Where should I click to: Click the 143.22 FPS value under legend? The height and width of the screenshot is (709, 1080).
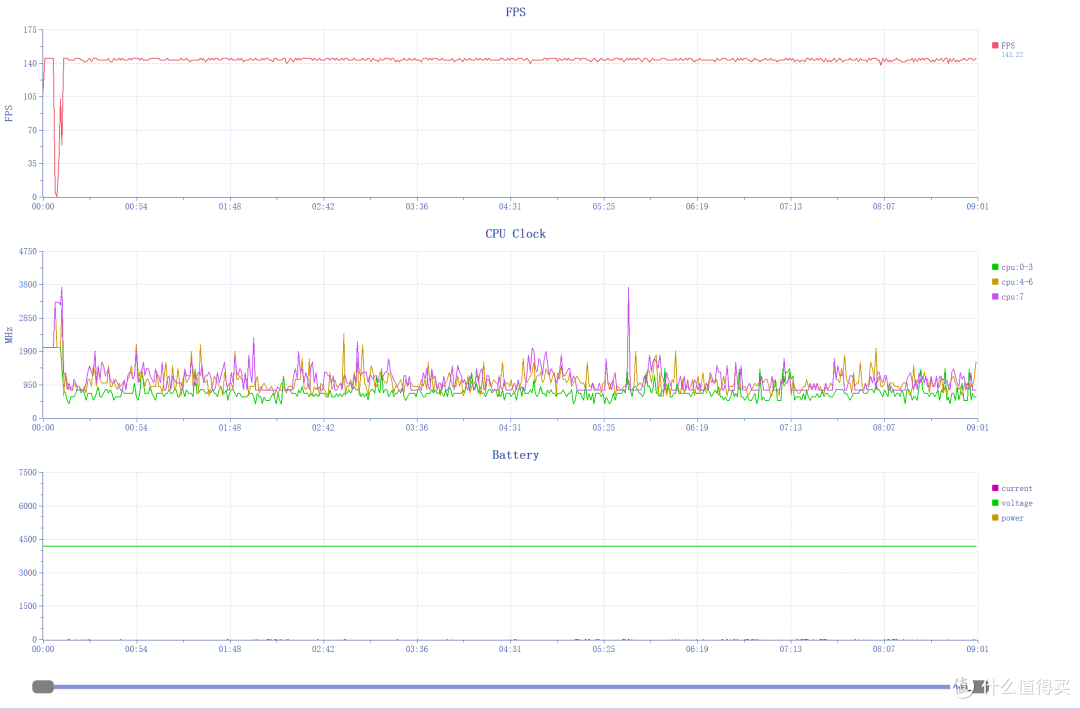pos(1012,54)
